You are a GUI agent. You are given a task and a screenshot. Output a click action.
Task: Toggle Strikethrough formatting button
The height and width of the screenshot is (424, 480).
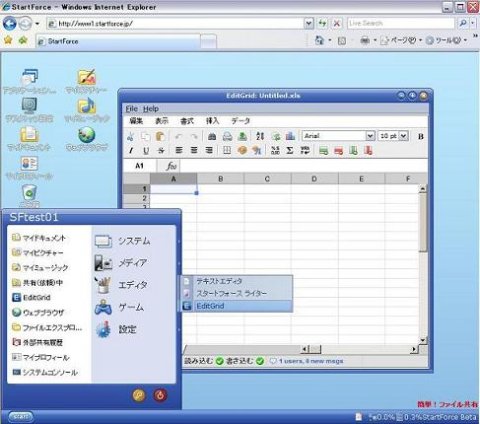(x=161, y=151)
